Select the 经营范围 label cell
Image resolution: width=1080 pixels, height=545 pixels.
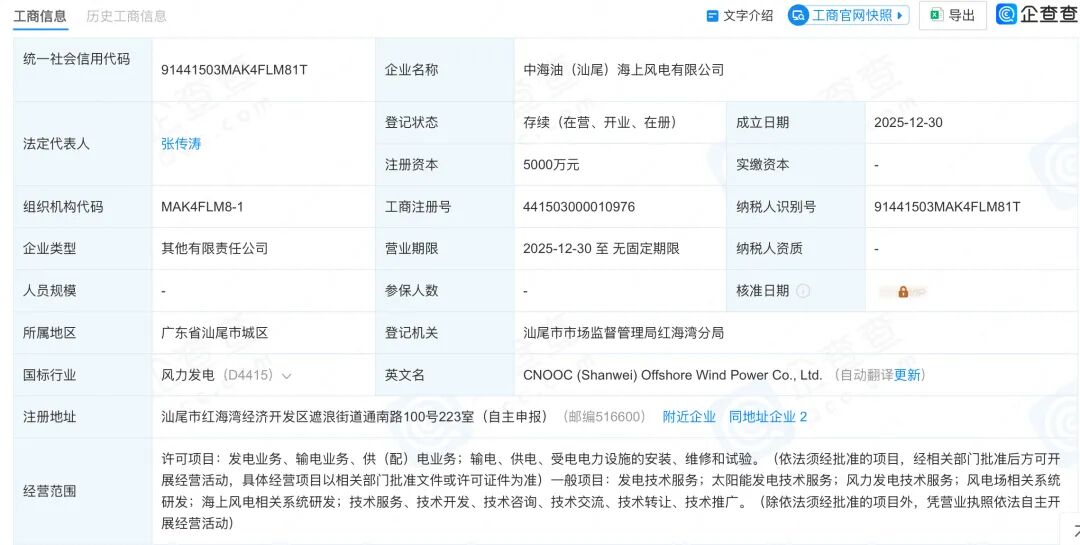(83, 491)
